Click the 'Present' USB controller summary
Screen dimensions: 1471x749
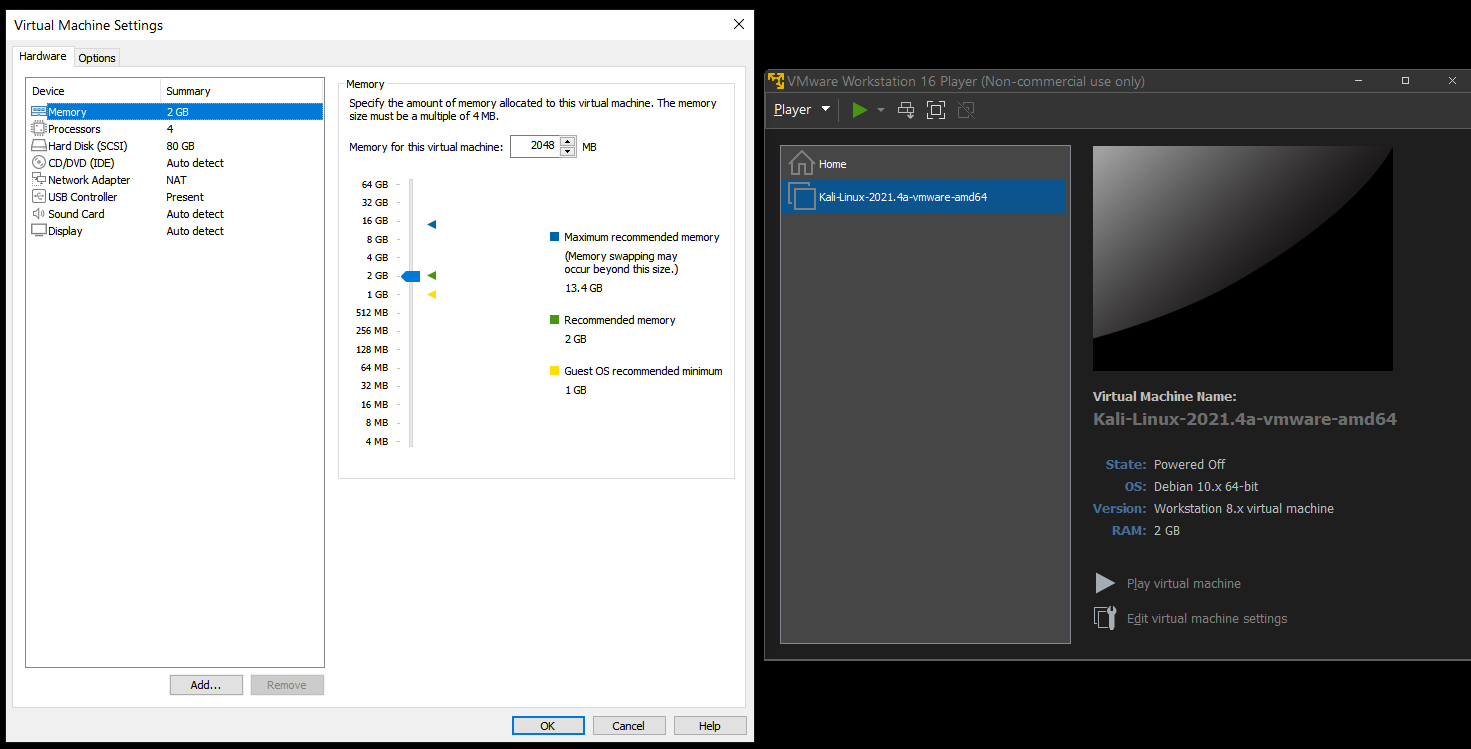(185, 197)
